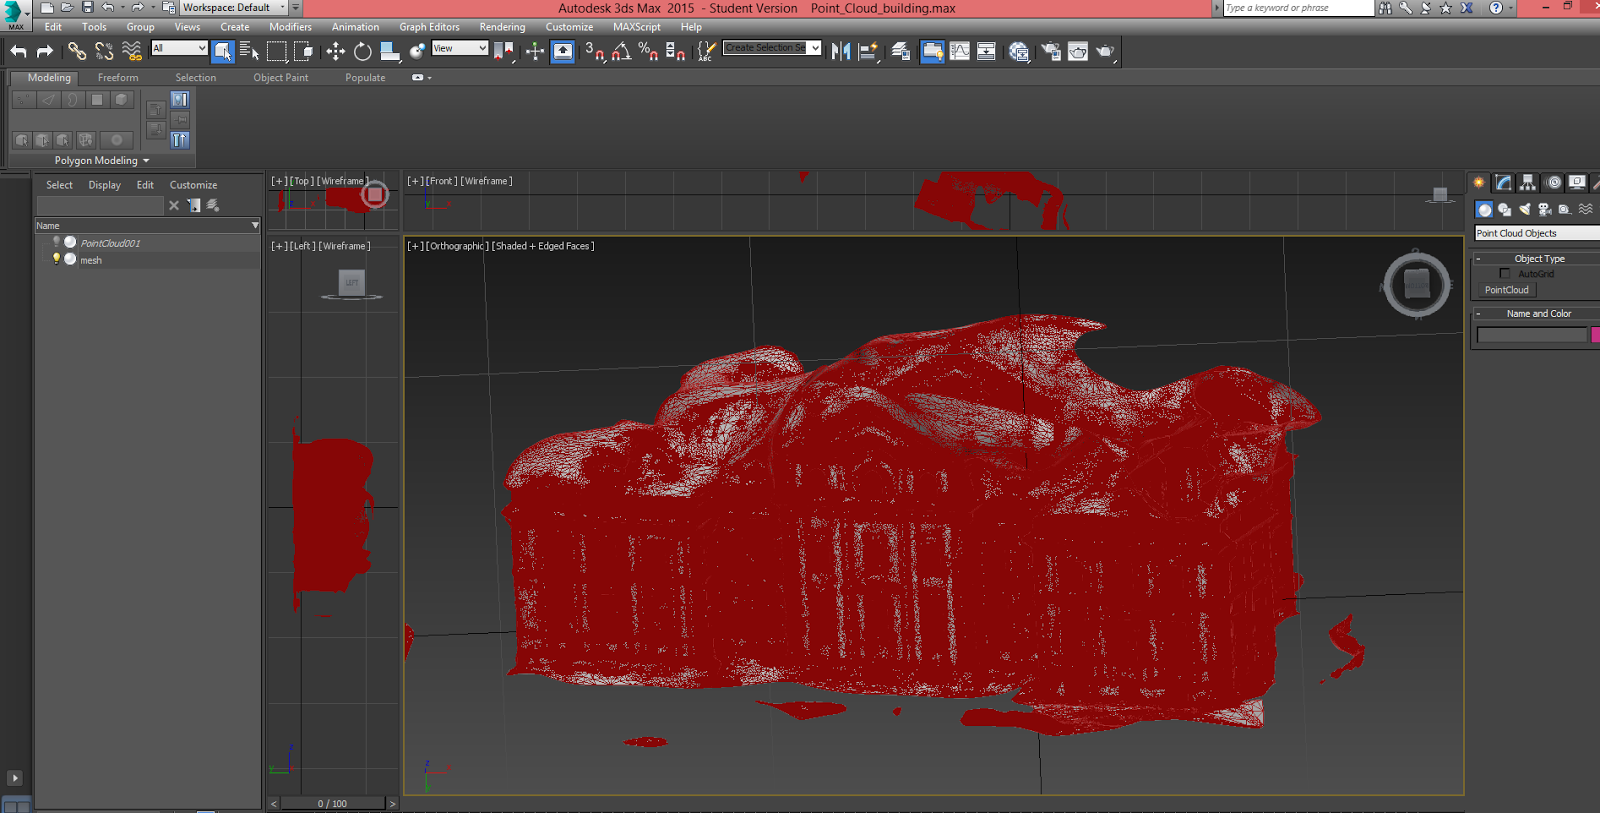This screenshot has width=1600, height=813.
Task: Open the Point Cloud Objects category dropdown
Action: [x=1537, y=233]
